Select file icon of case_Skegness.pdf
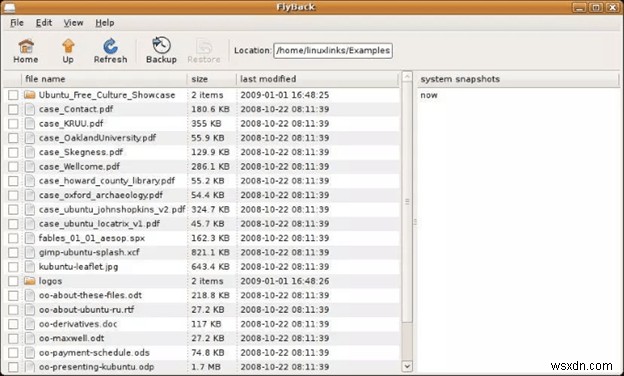The height and width of the screenshot is (376, 624). tap(30, 152)
